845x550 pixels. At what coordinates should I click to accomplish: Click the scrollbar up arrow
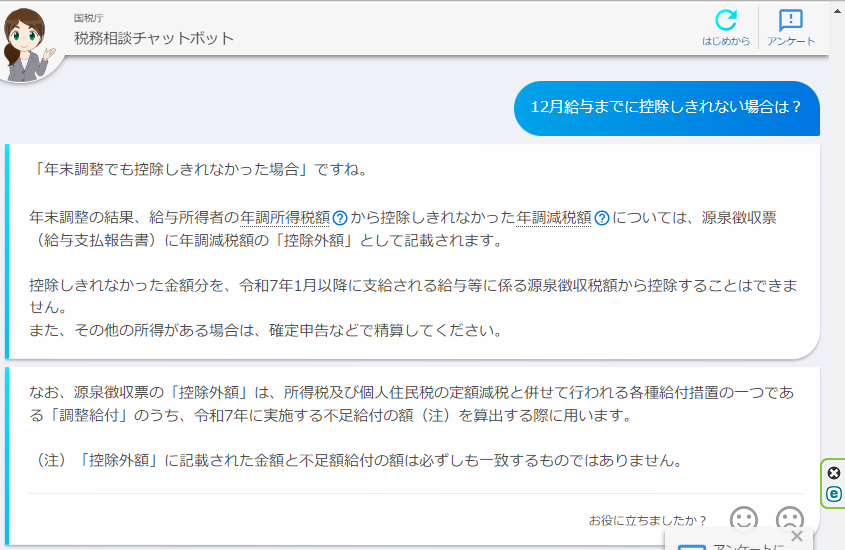coord(838,9)
